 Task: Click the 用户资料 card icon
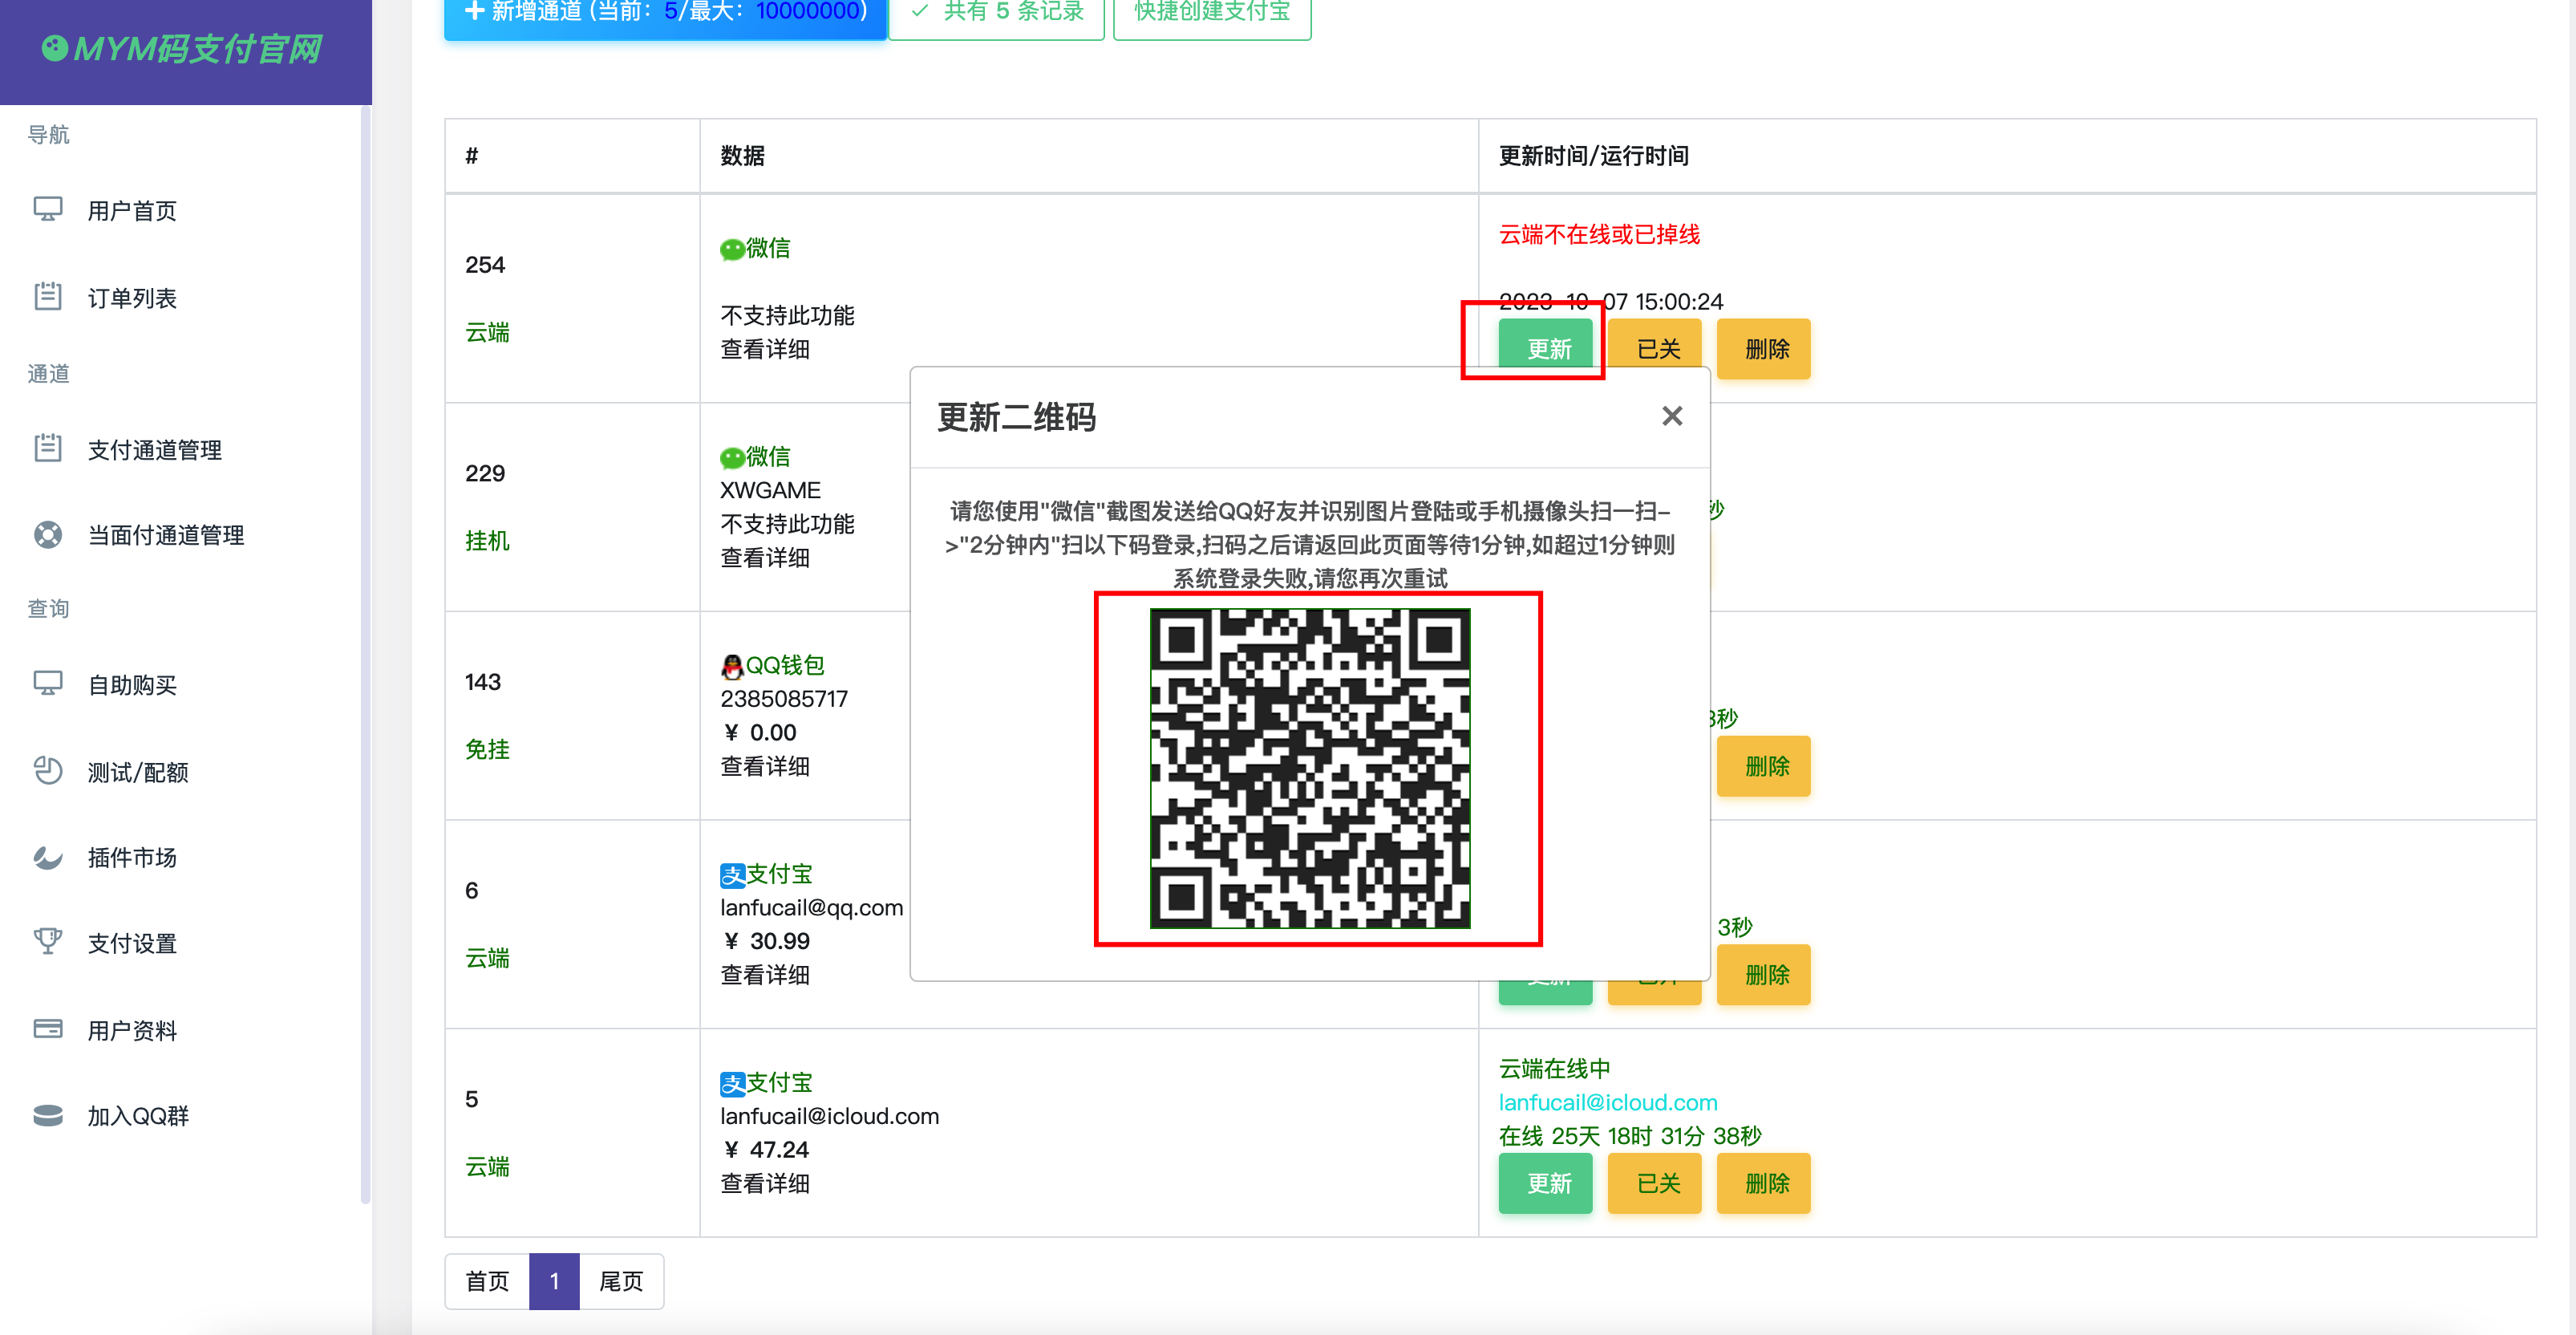pyautogui.click(x=47, y=1029)
